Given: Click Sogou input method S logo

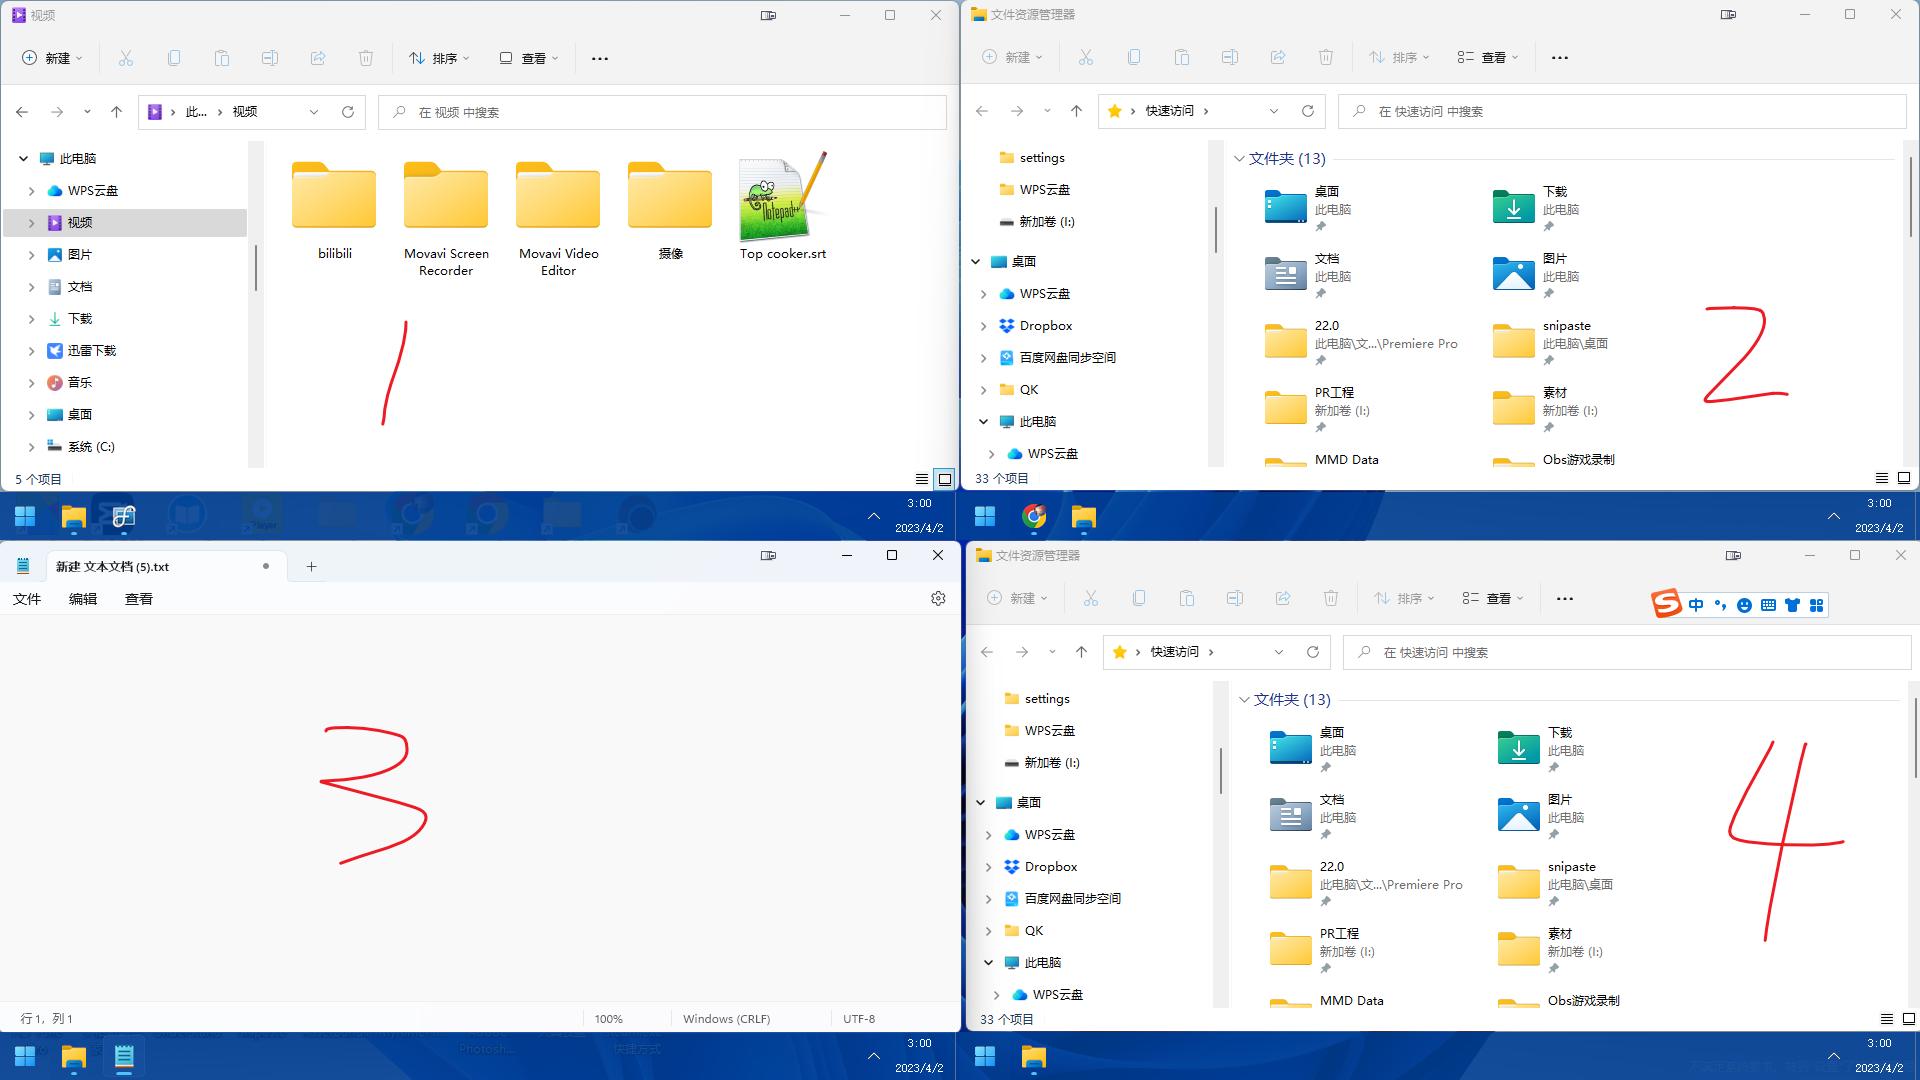Looking at the screenshot, I should coord(1666,604).
